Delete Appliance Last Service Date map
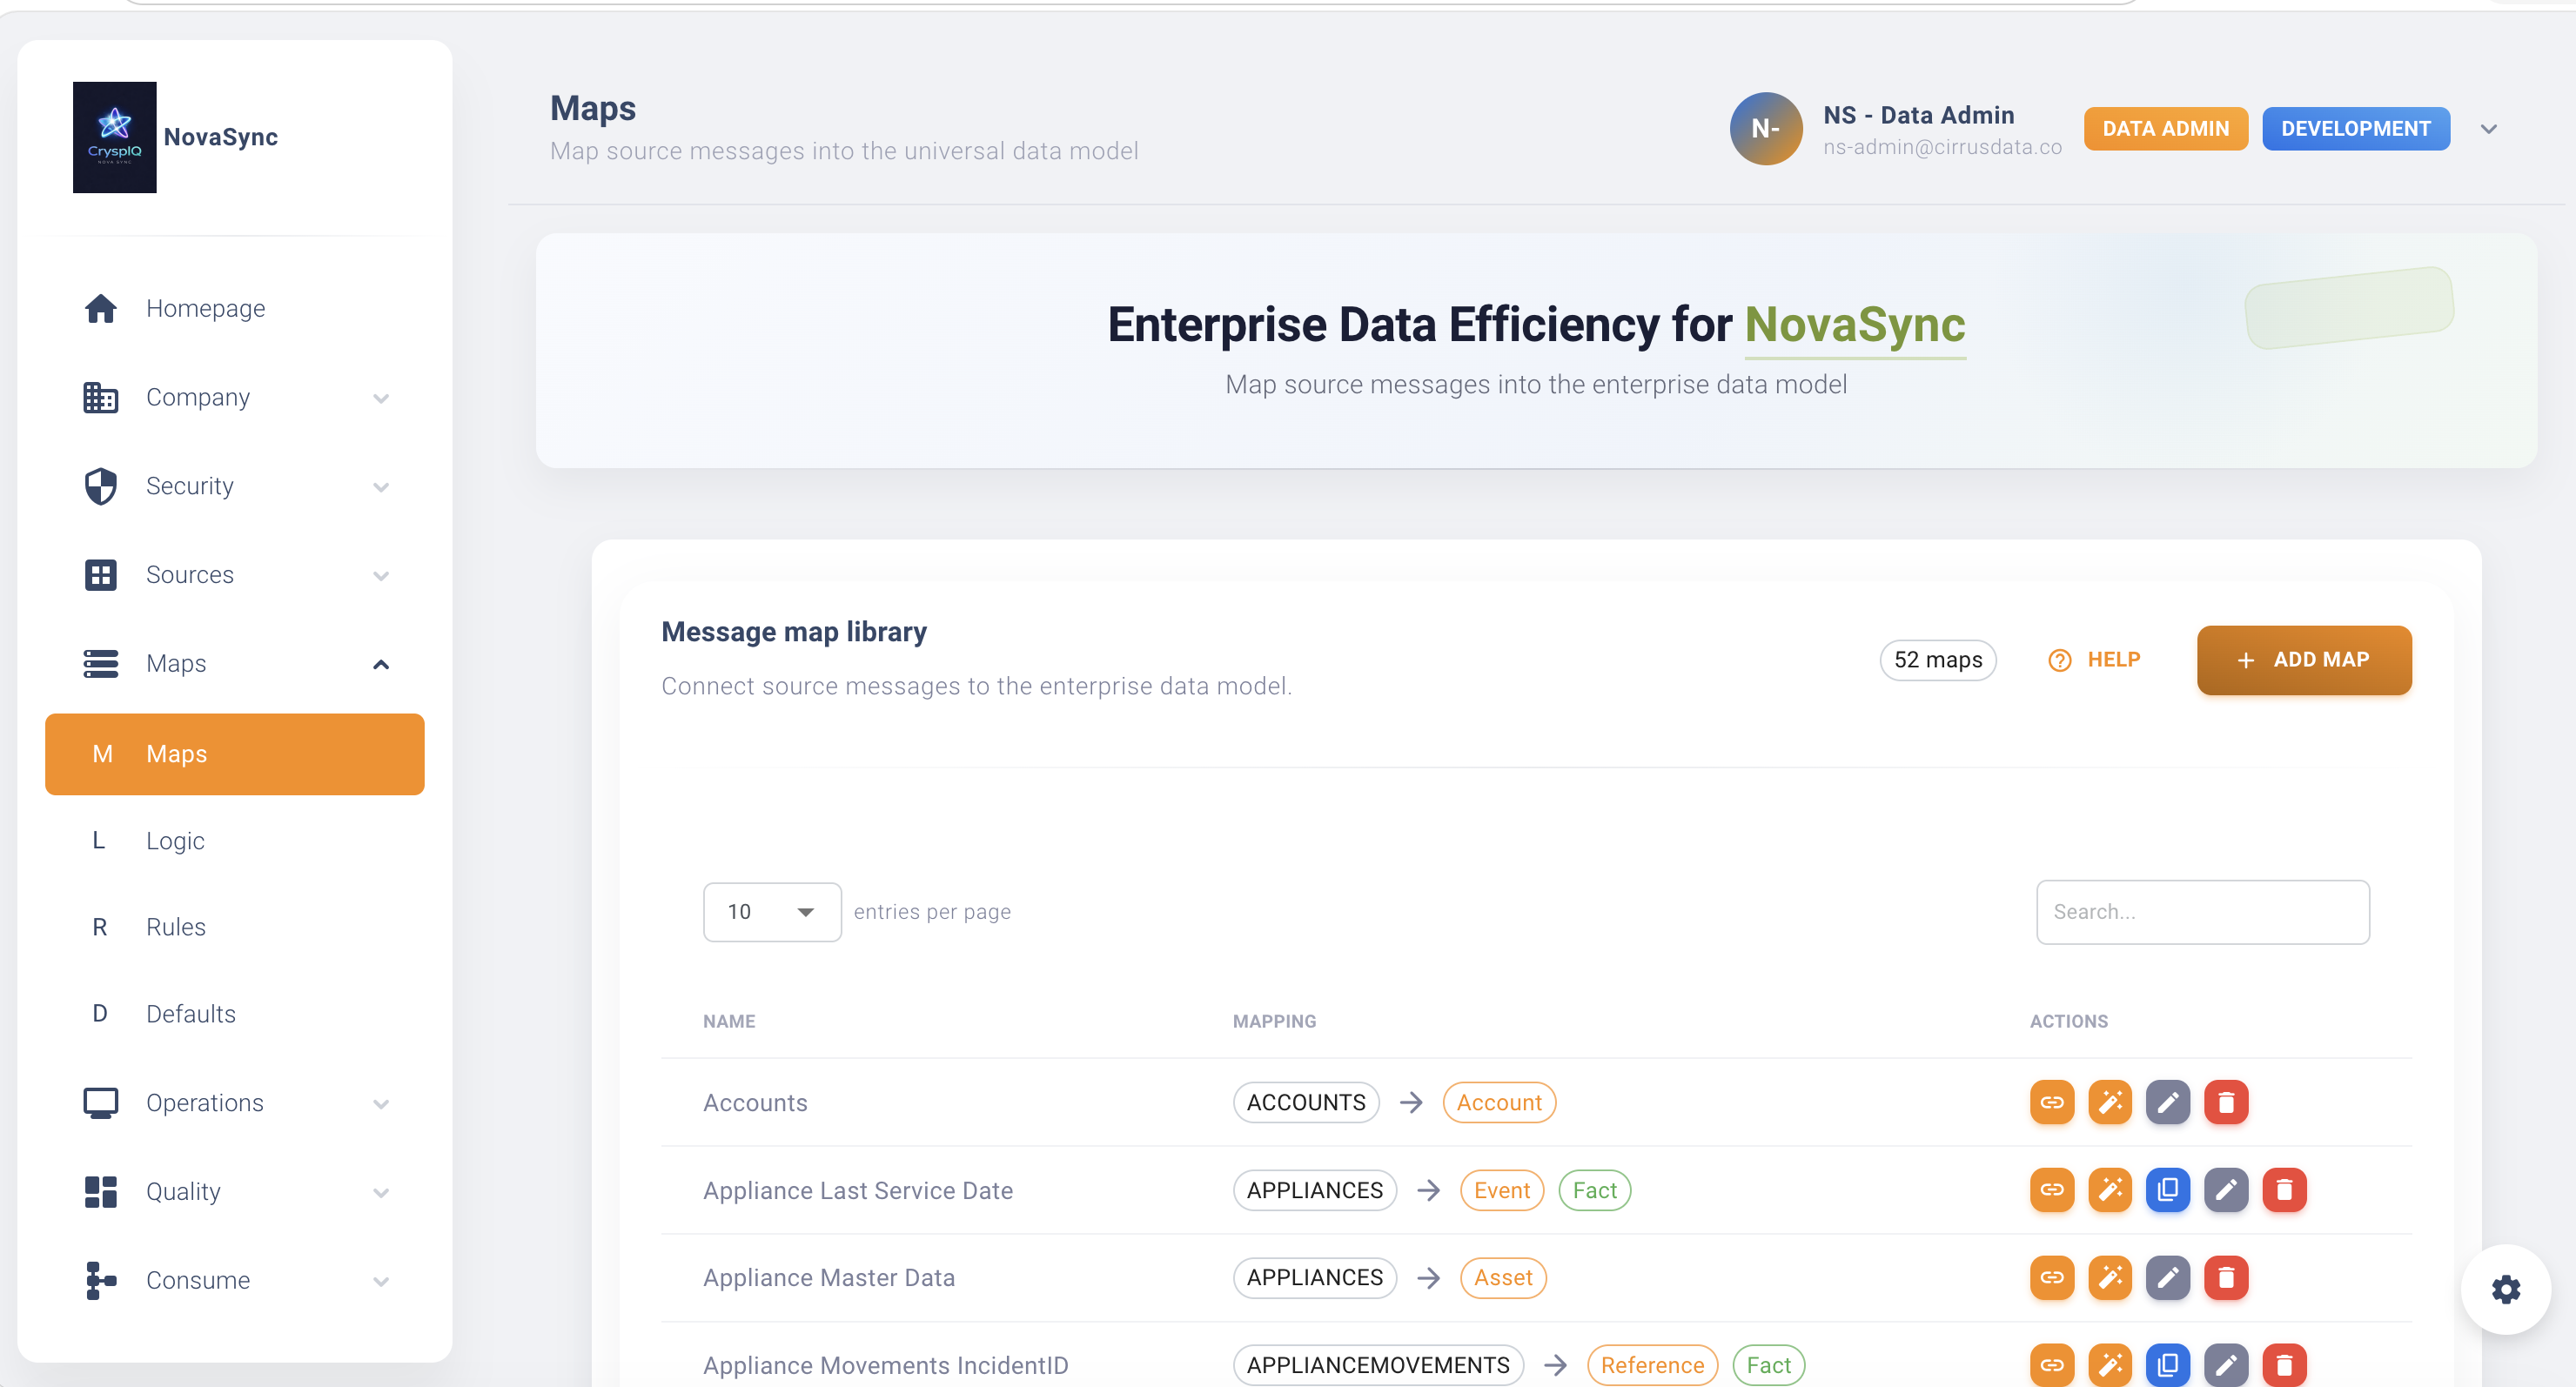This screenshot has width=2576, height=1387. (x=2284, y=1190)
